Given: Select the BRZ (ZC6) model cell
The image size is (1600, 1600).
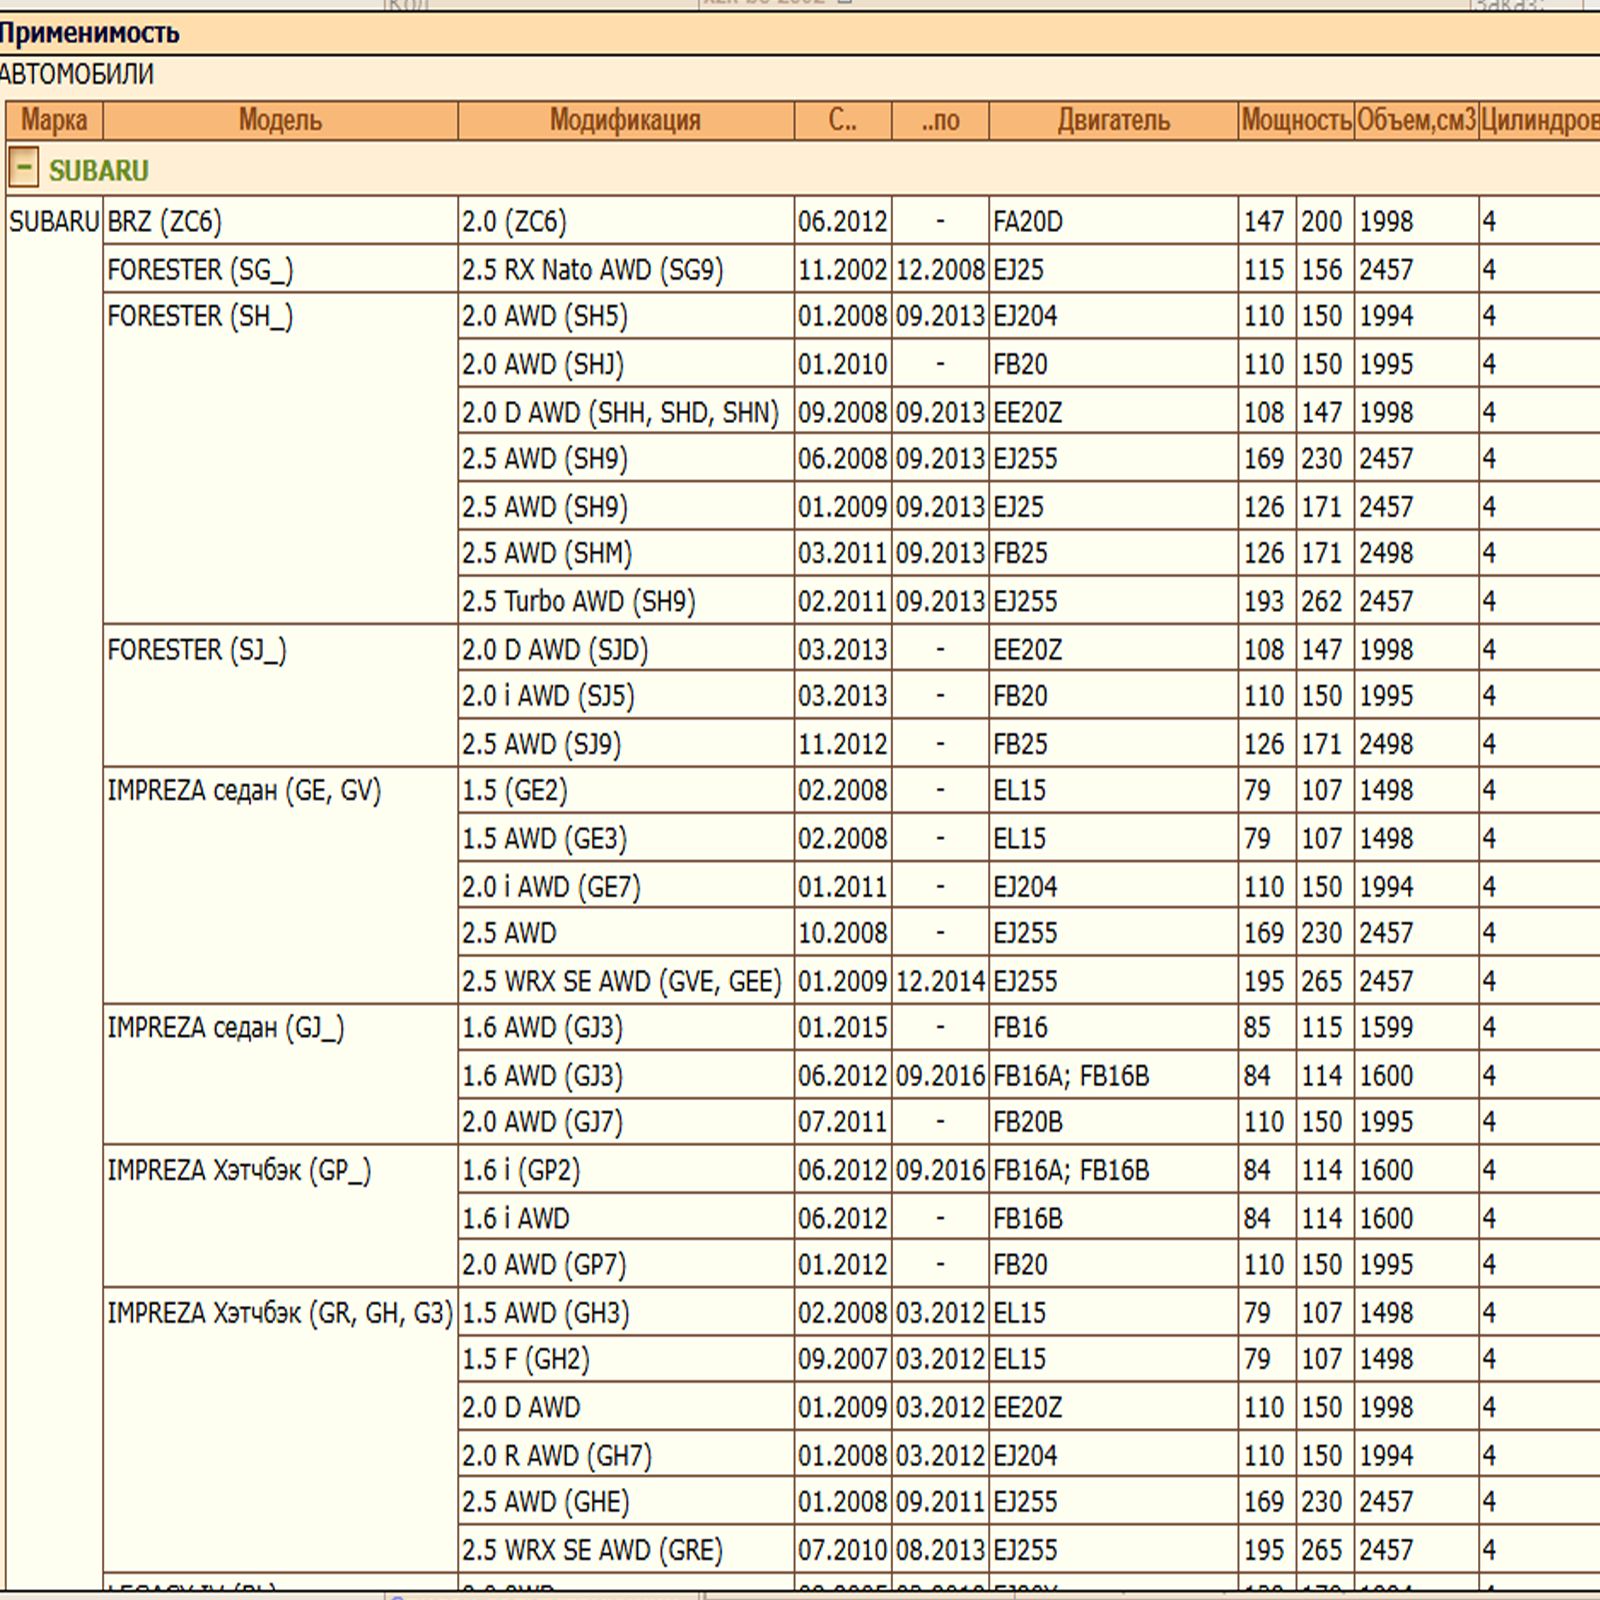Looking at the screenshot, I should [x=165, y=221].
